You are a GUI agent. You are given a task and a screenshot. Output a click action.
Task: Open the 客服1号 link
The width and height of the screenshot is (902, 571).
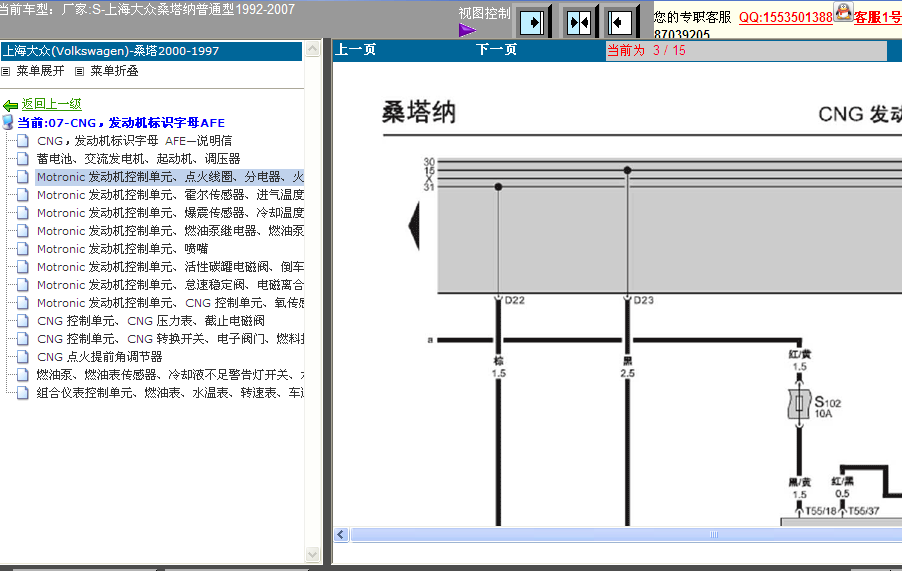click(x=877, y=17)
